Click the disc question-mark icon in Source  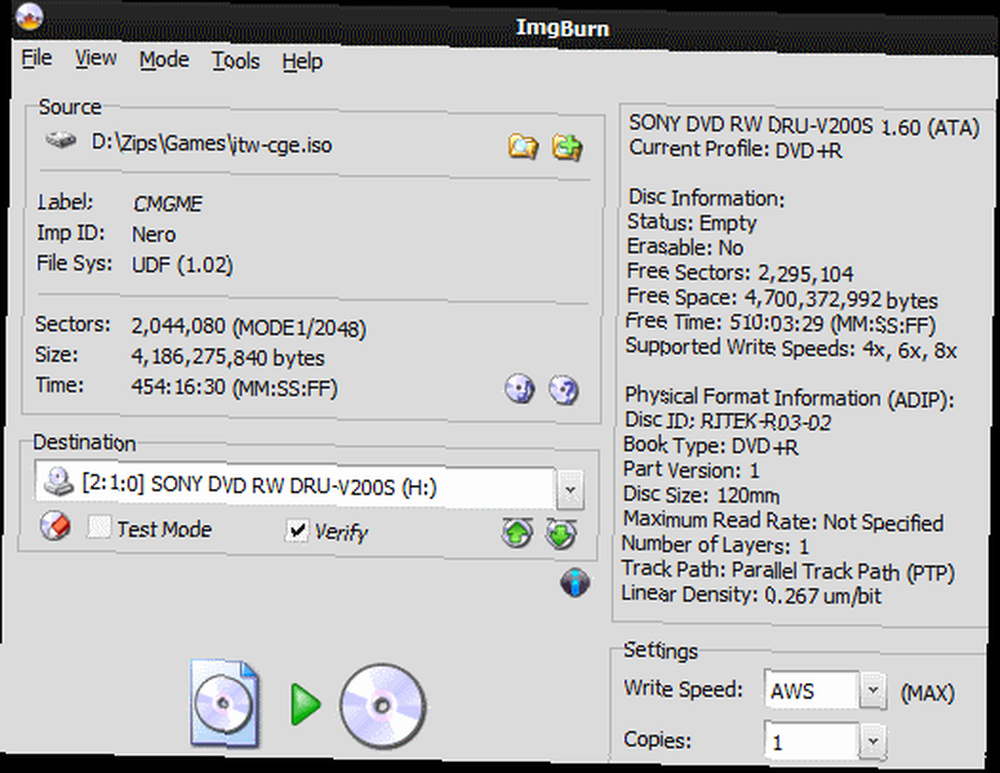(x=563, y=390)
